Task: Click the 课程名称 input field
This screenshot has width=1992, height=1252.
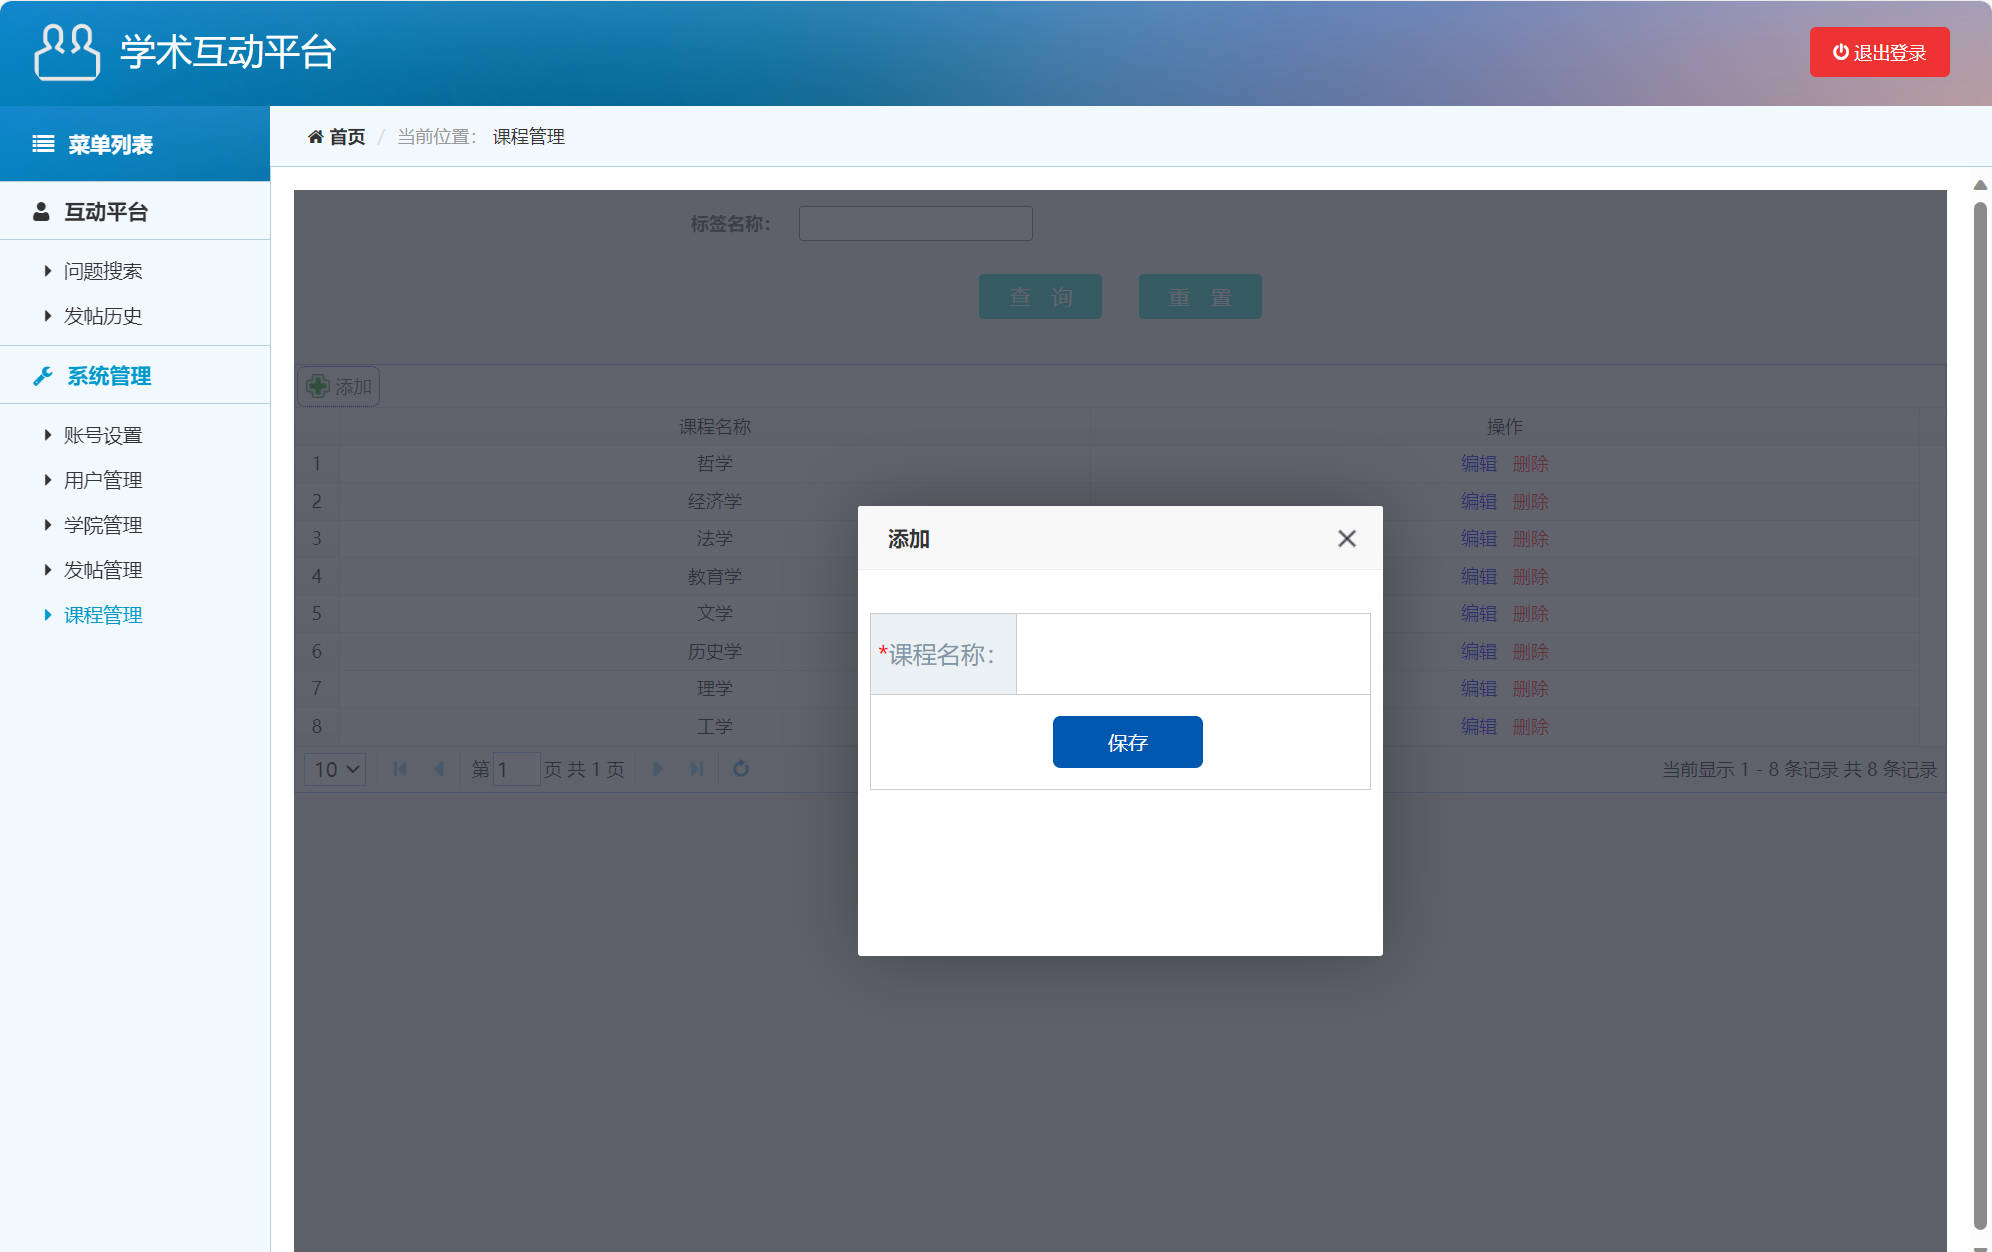Action: [1192, 654]
